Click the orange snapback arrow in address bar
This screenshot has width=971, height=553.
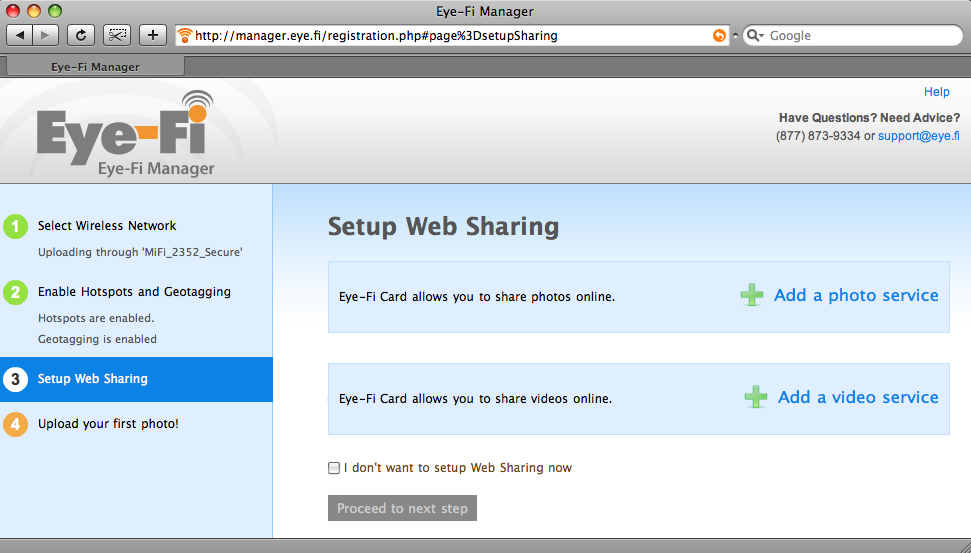(x=719, y=35)
